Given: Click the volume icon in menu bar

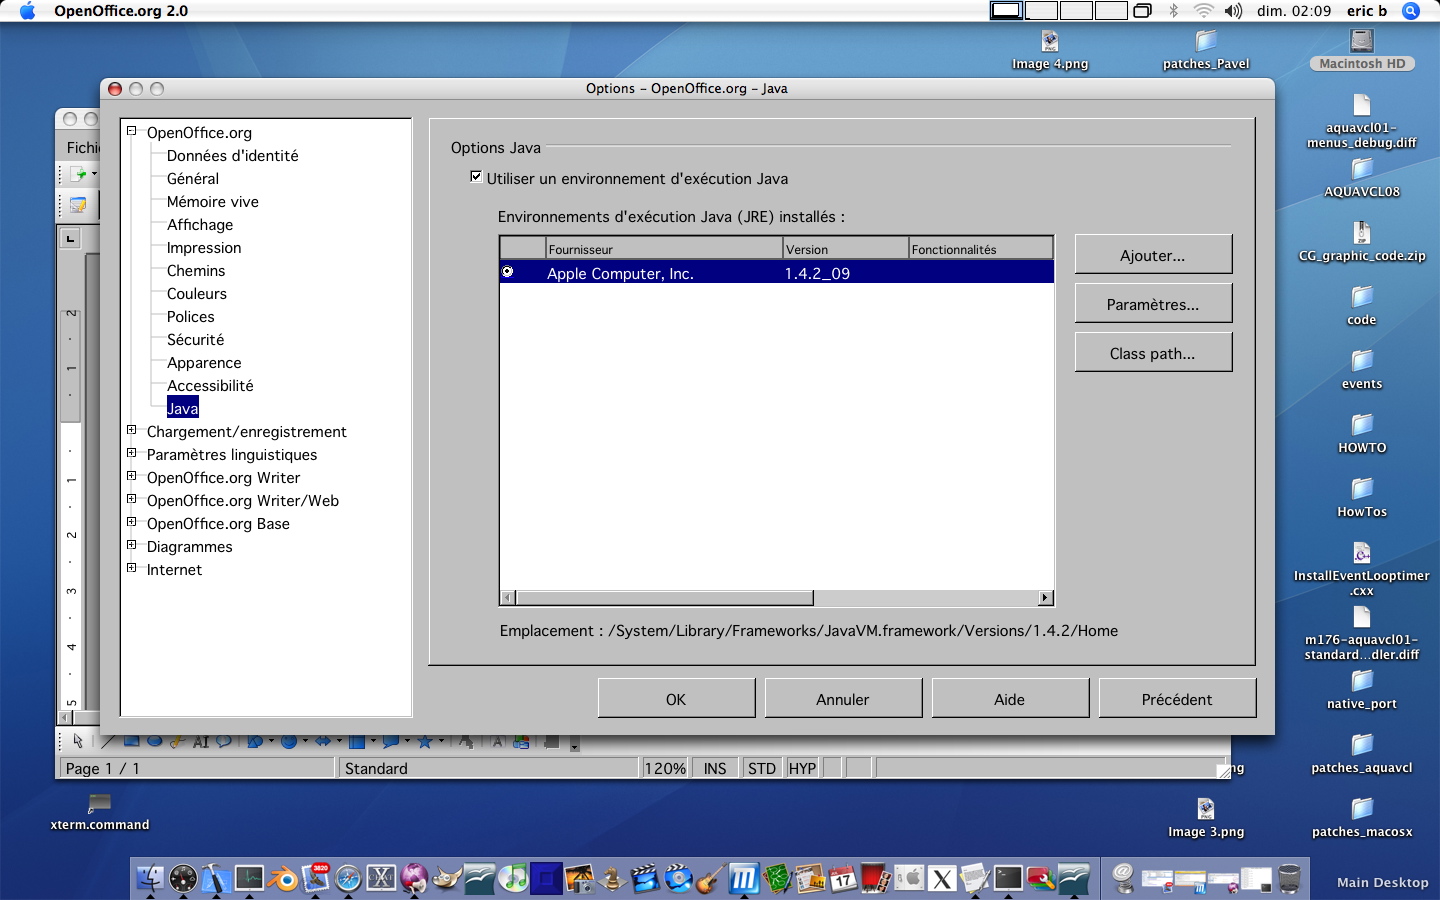Looking at the screenshot, I should click(1233, 11).
